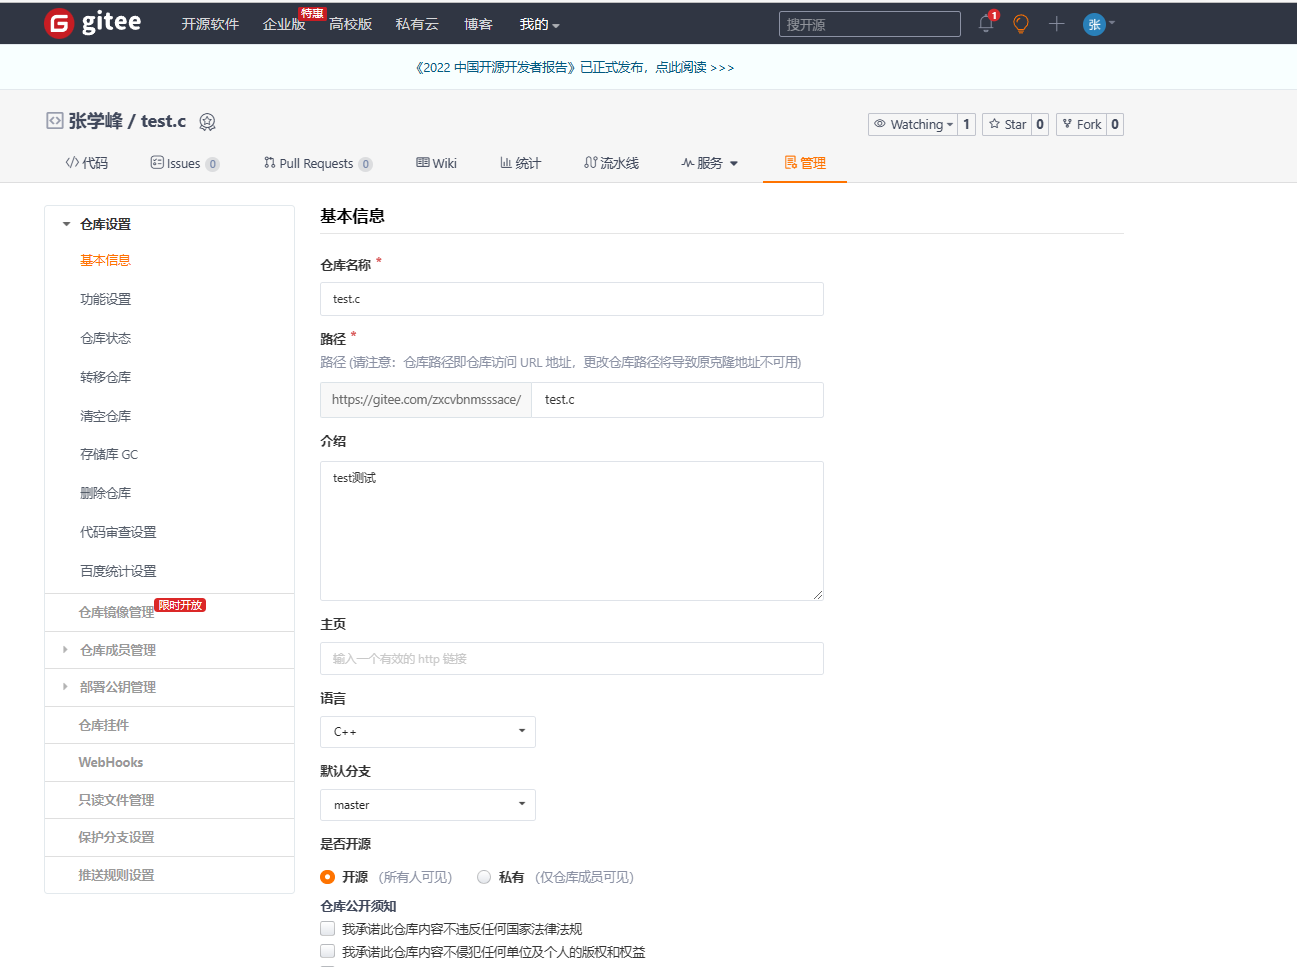Open WebHooks in sidebar
1297x967 pixels.
111,762
